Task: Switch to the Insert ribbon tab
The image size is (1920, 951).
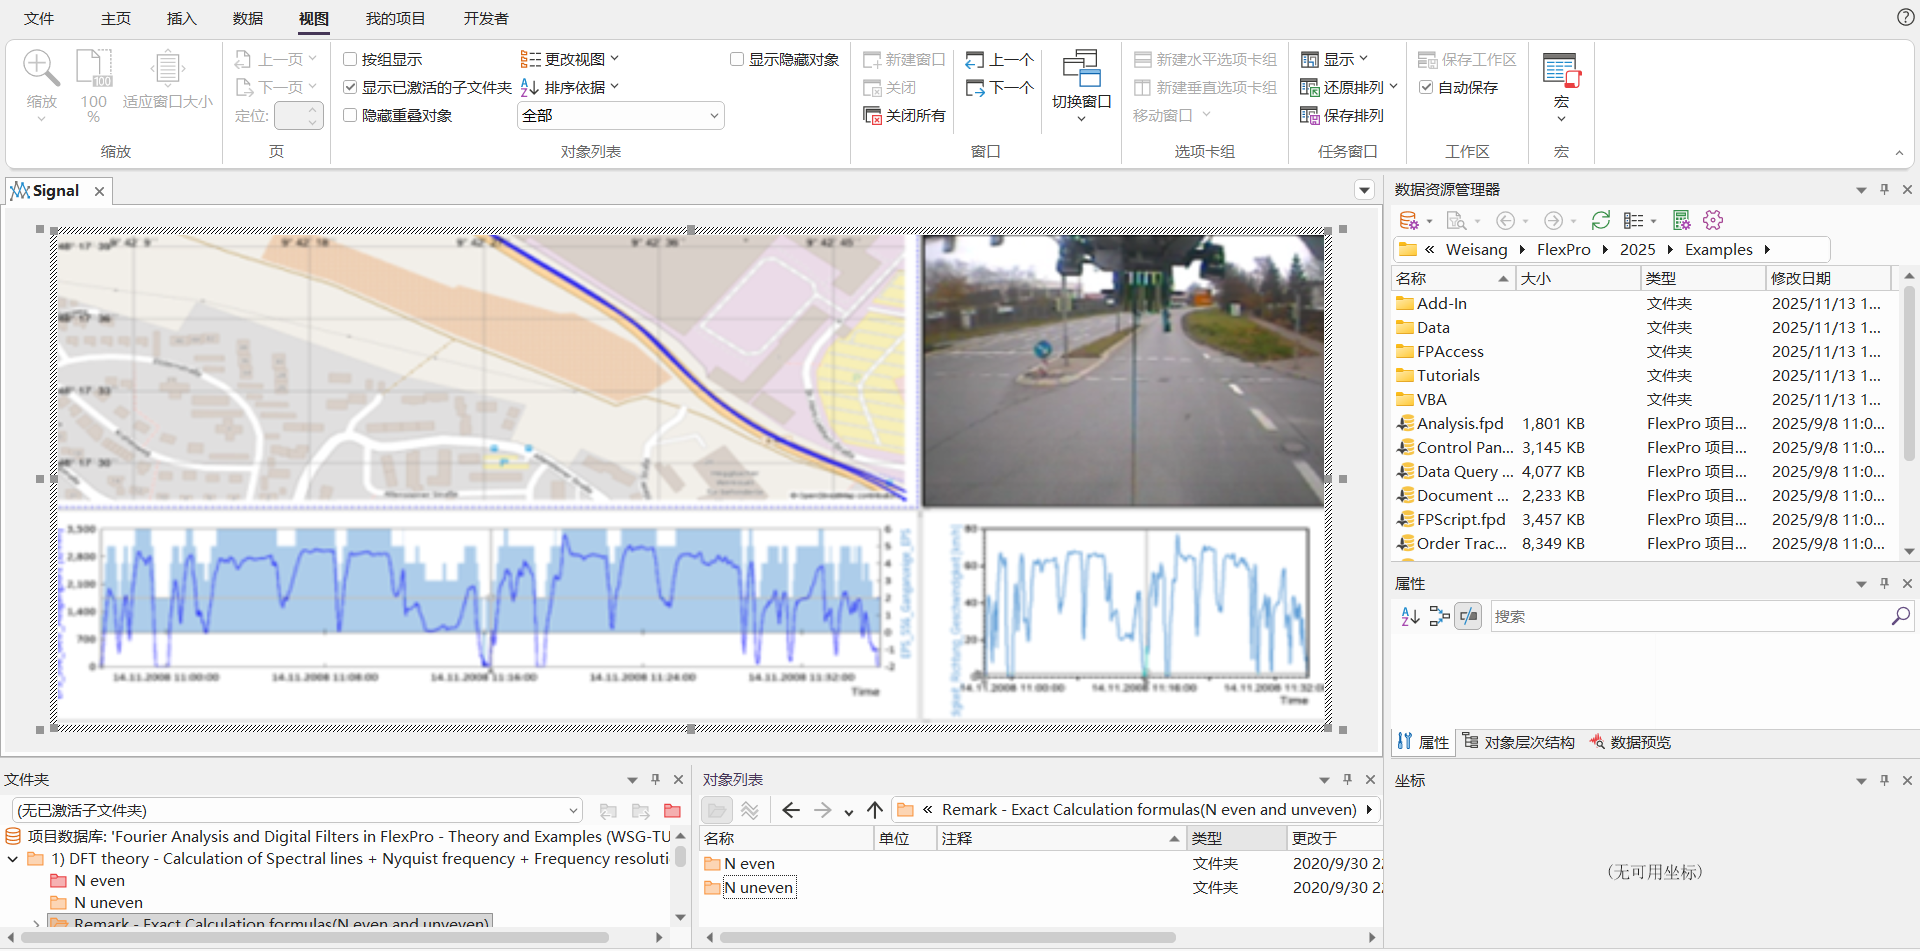Action: coord(181,19)
